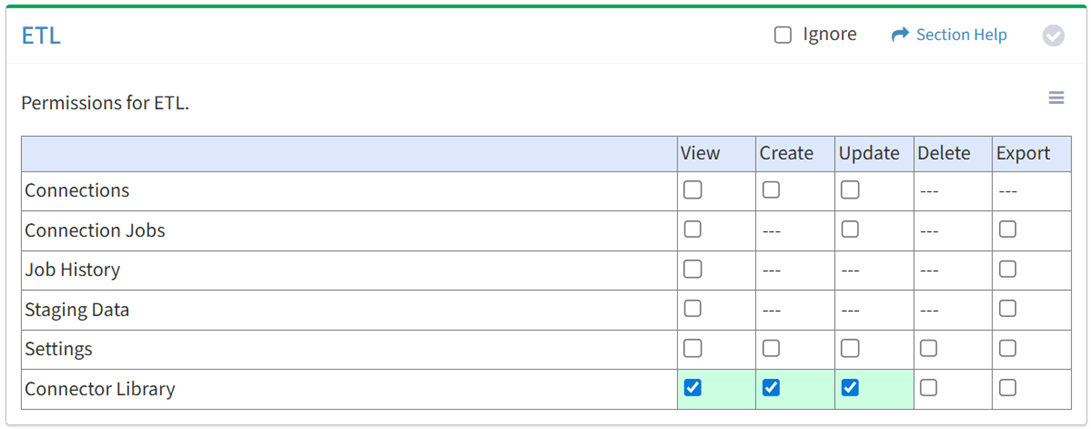Enable Export for Connection Jobs
The image size is (1091, 429).
pos(1007,230)
